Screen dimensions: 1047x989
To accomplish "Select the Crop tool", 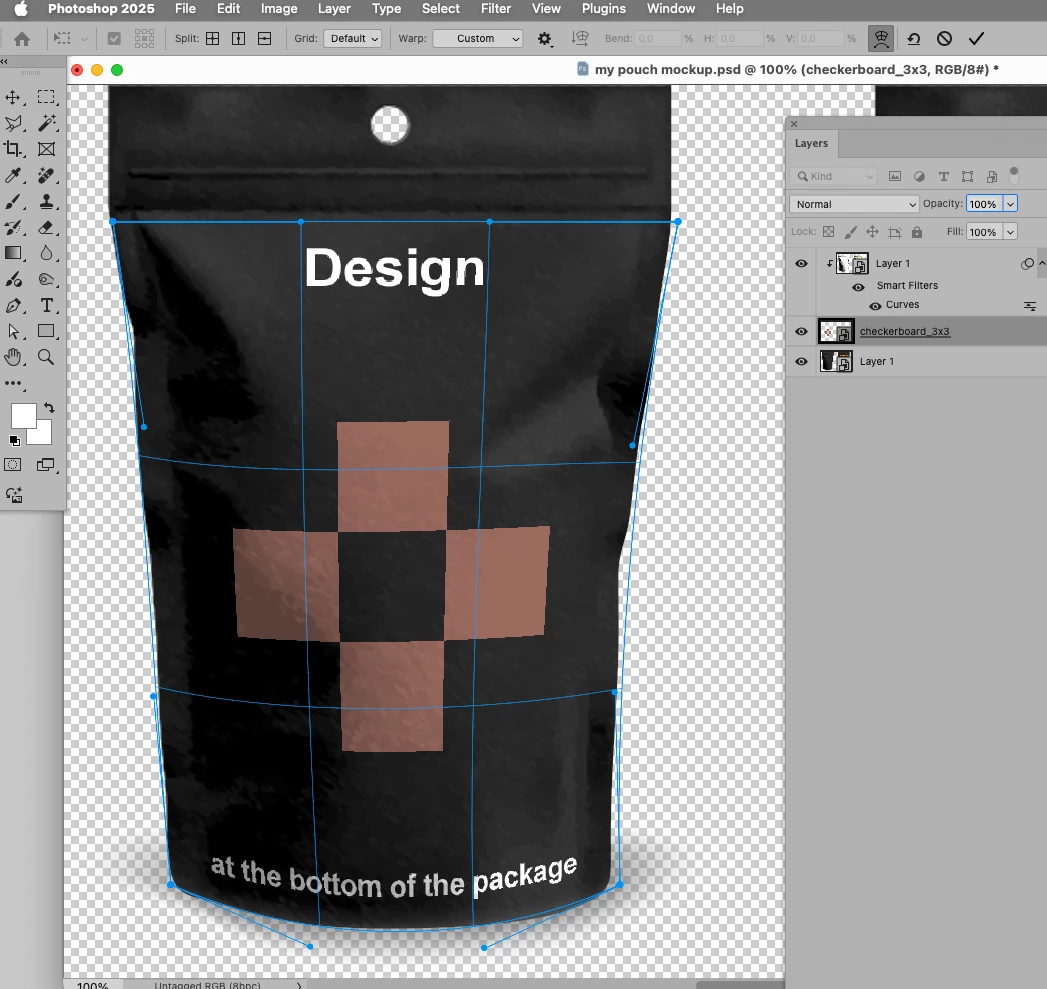I will (13, 149).
